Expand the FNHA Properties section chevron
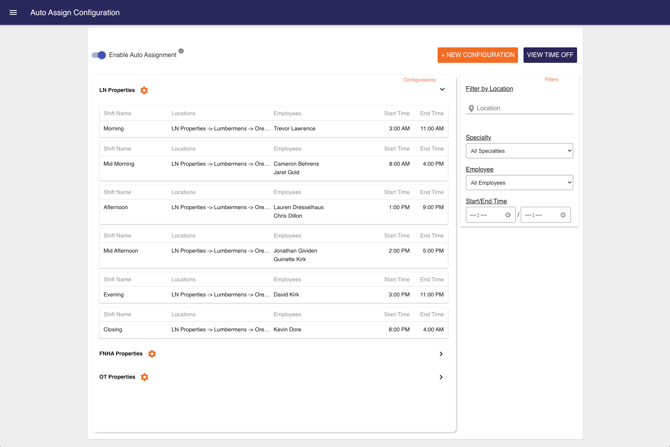This screenshot has width=670, height=447. click(x=441, y=354)
